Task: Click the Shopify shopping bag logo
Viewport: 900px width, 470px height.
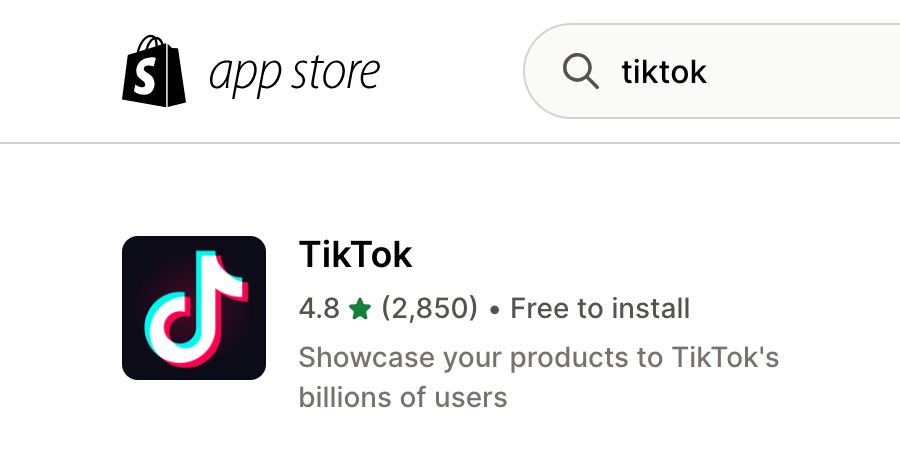Action: pyautogui.click(x=154, y=71)
